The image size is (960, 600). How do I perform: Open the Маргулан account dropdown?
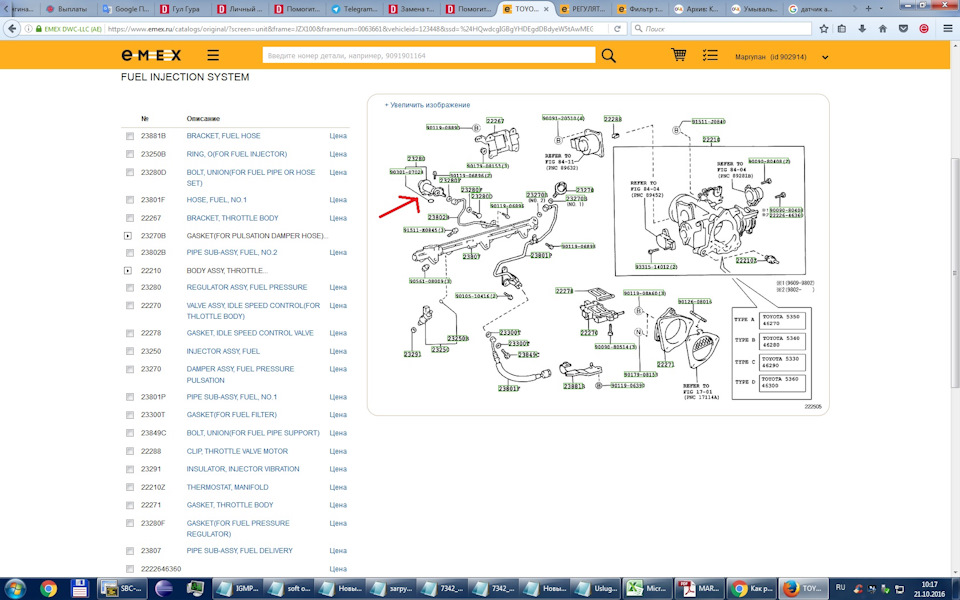825,58
